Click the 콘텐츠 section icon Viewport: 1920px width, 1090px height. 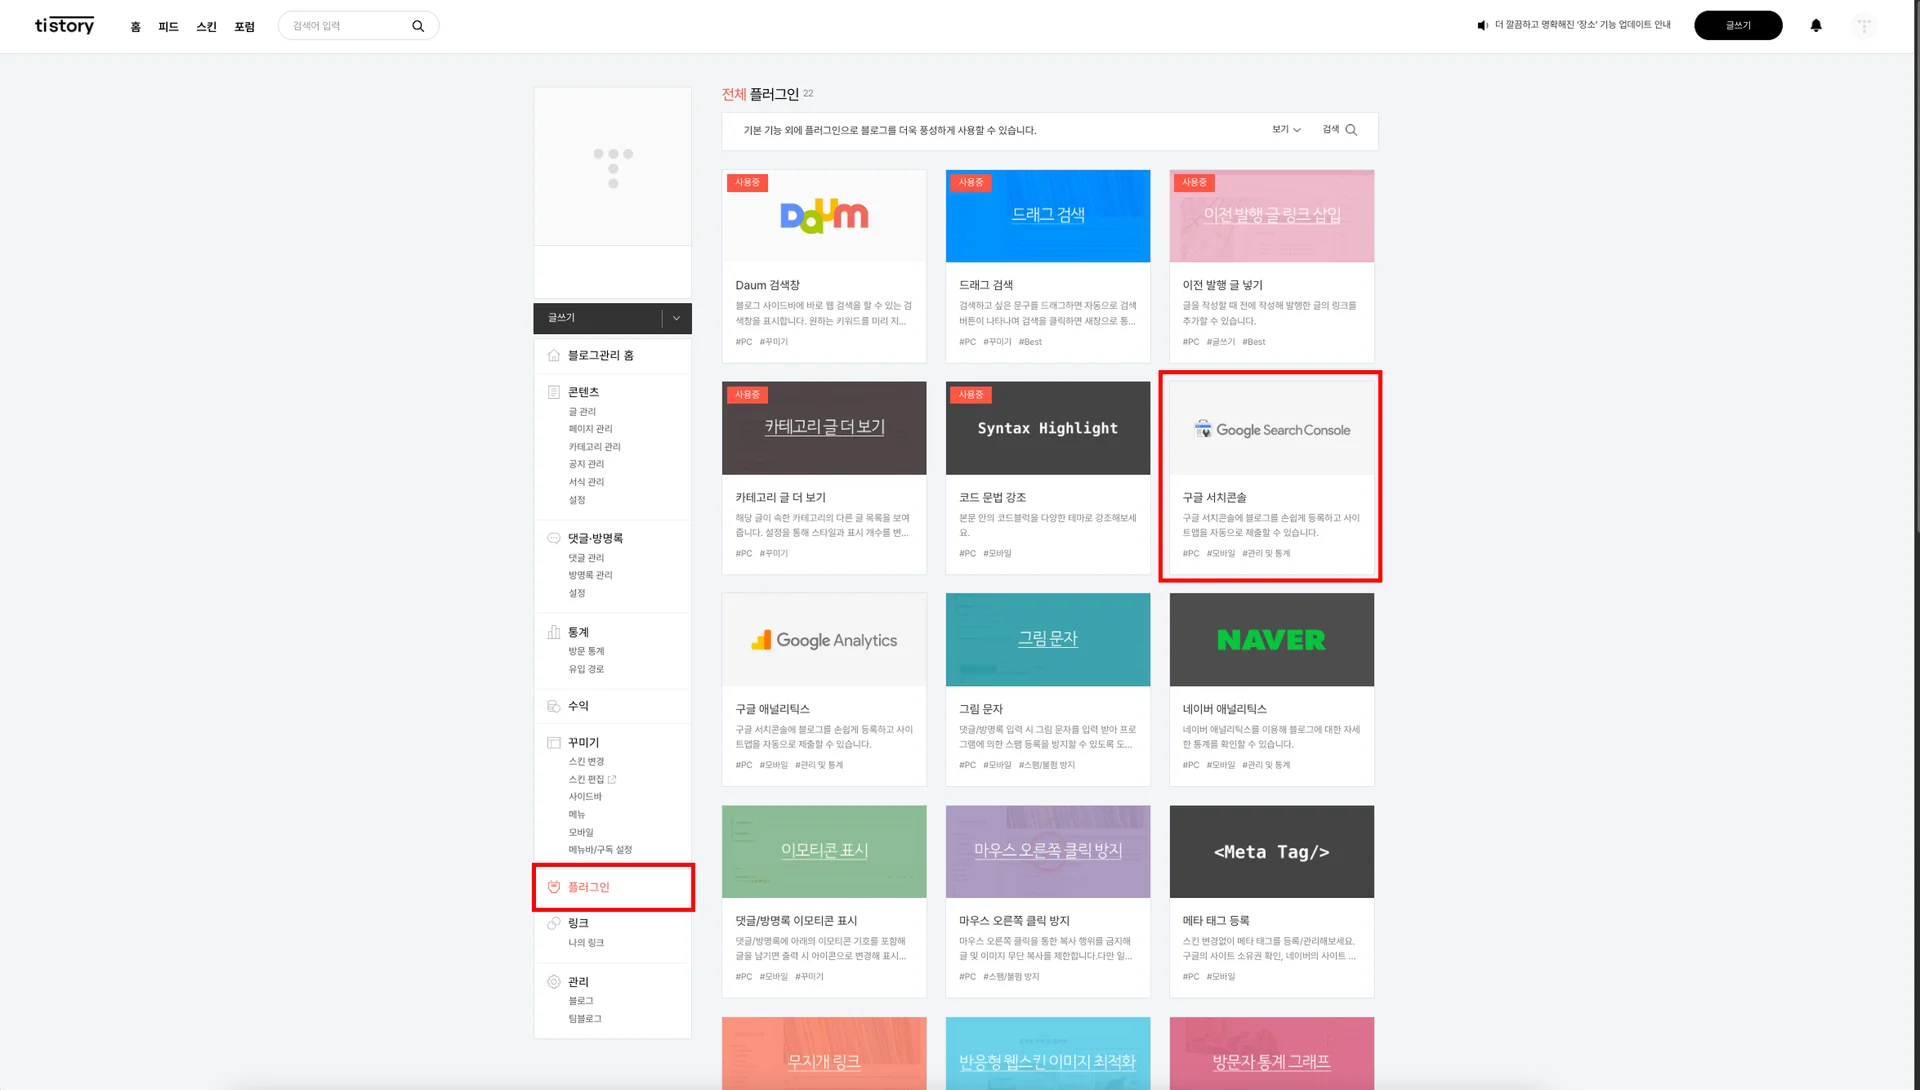click(x=554, y=392)
